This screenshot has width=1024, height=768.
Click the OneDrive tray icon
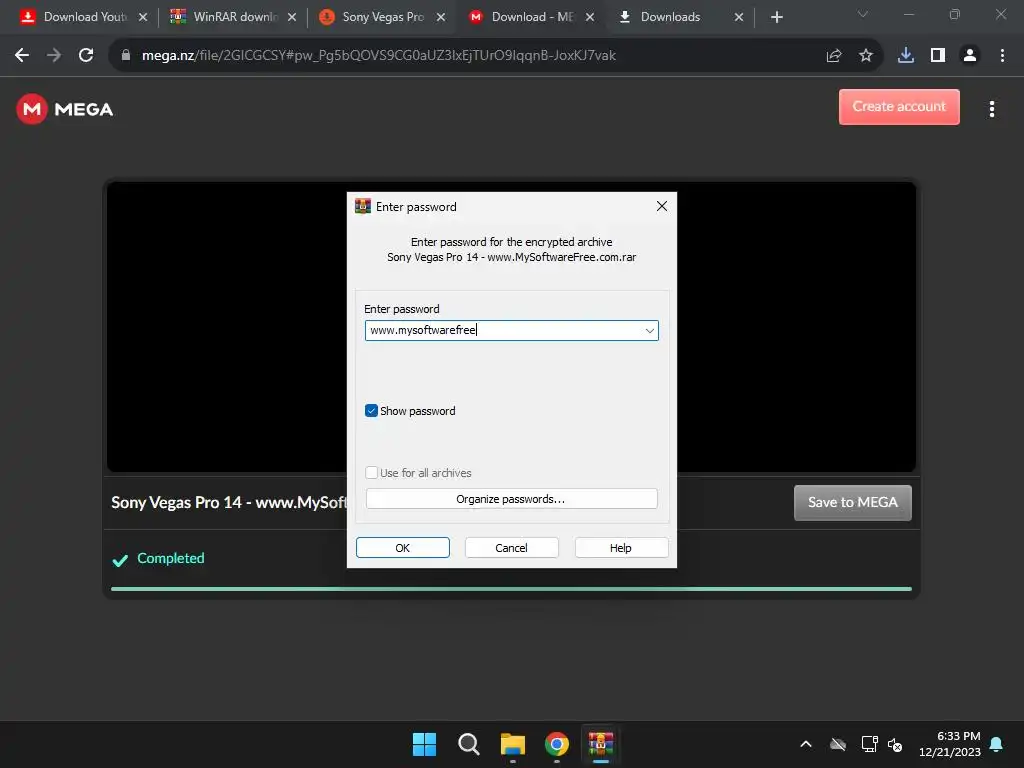click(838, 744)
